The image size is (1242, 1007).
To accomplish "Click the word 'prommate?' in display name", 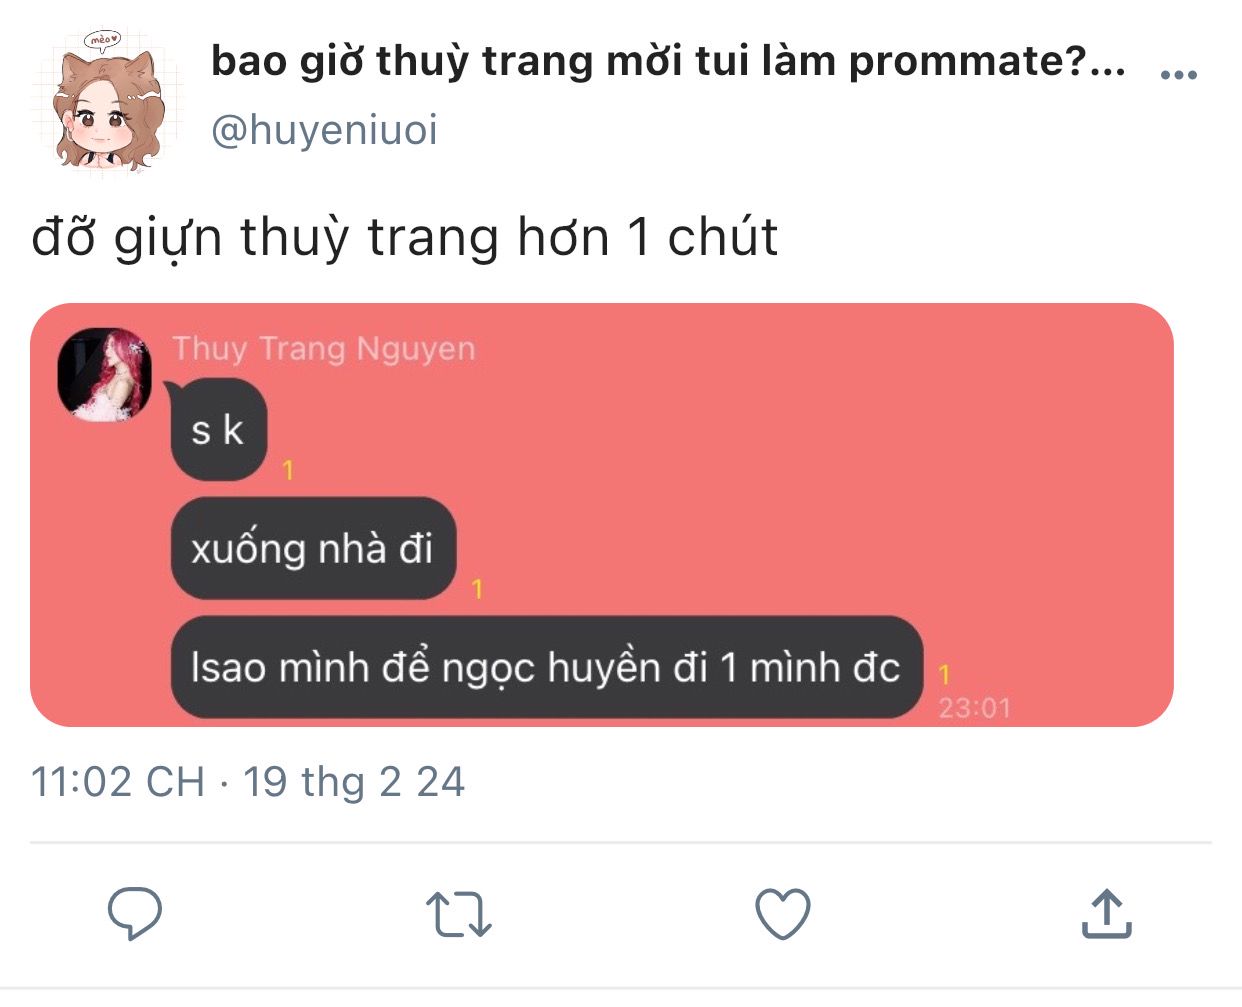I will (967, 62).
